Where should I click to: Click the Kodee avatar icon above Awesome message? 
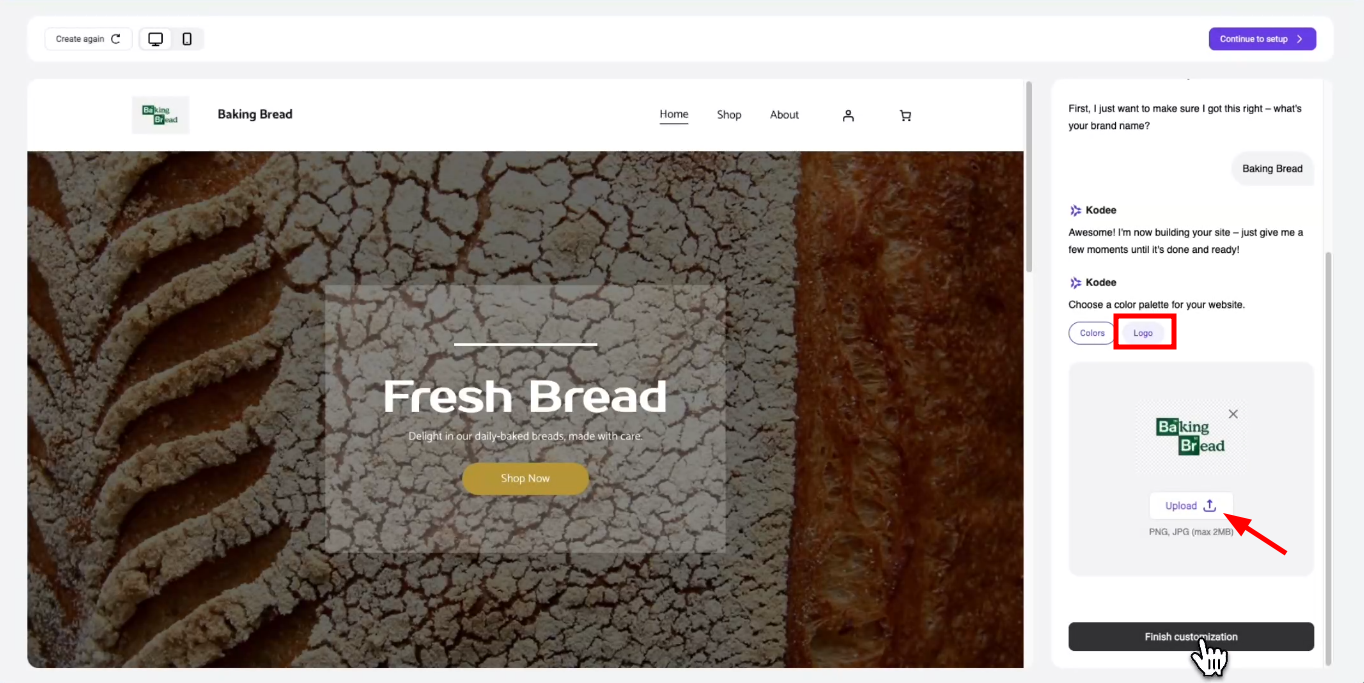click(x=1075, y=211)
